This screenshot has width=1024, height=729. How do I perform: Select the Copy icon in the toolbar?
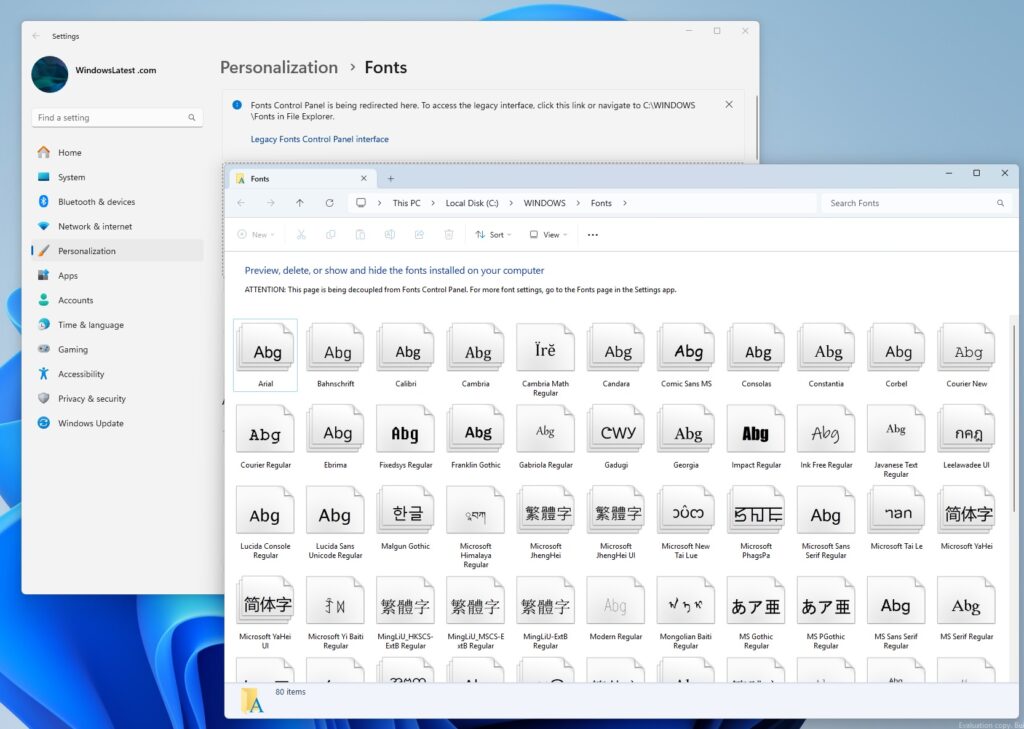click(331, 234)
